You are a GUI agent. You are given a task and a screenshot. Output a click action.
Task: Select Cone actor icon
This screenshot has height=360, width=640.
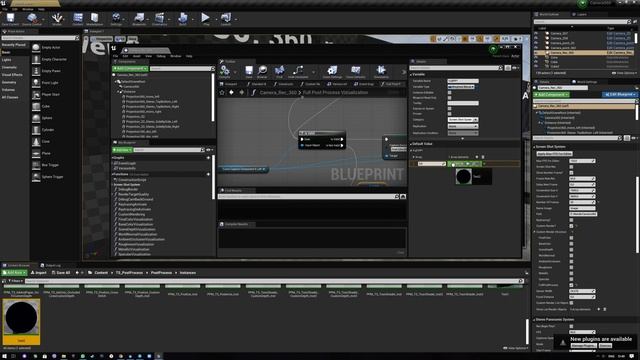coord(36,142)
